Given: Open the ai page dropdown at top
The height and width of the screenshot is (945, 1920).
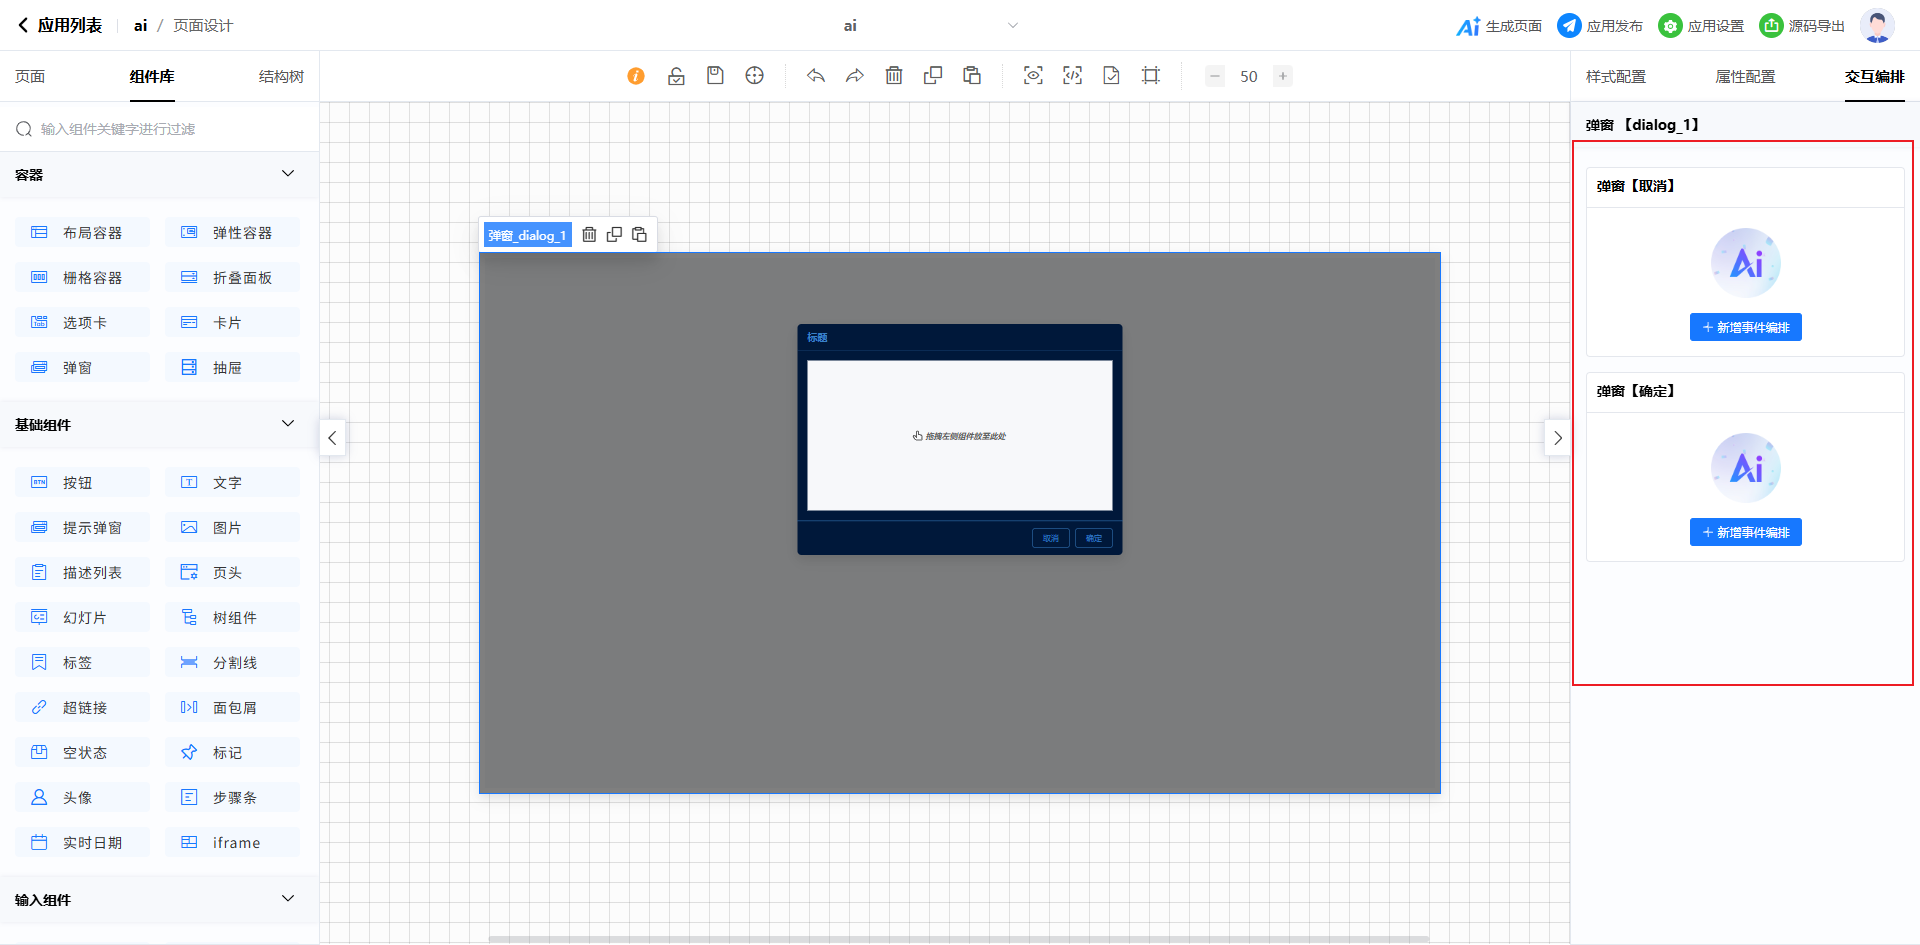Looking at the screenshot, I should [x=1012, y=26].
